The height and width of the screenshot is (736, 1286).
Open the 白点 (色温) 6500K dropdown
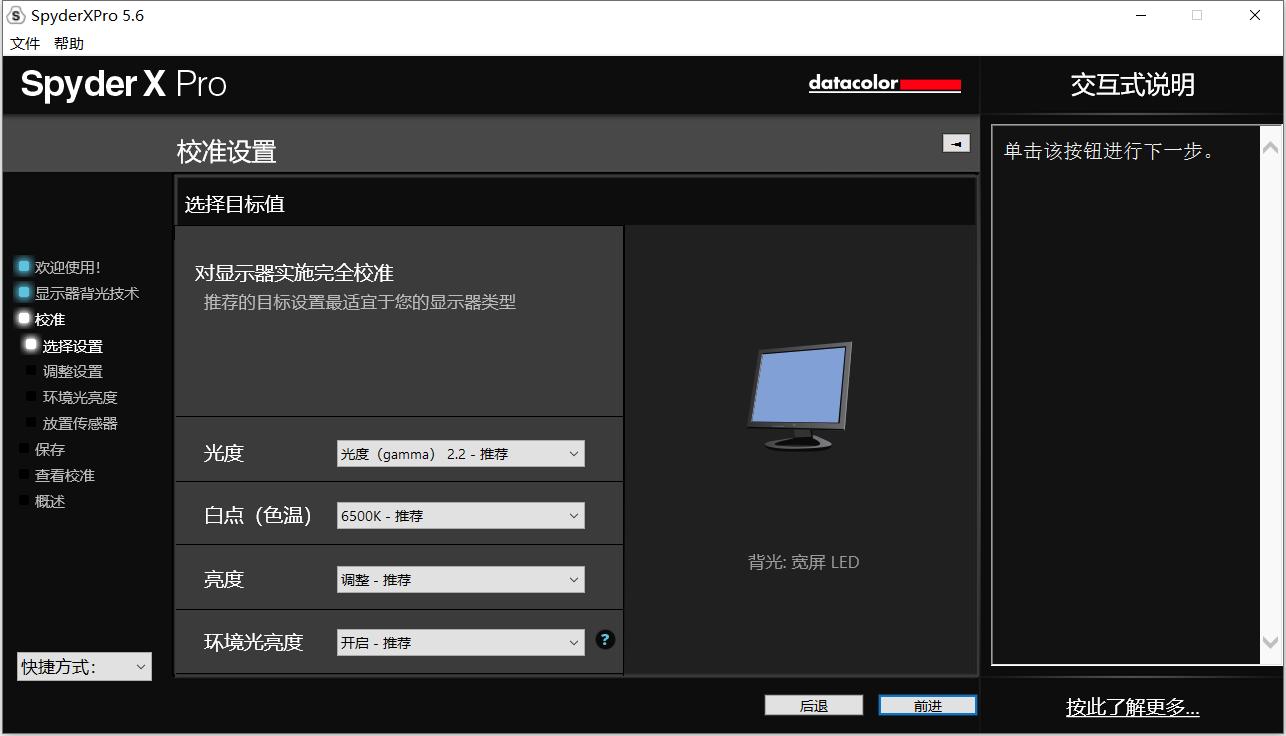(460, 516)
